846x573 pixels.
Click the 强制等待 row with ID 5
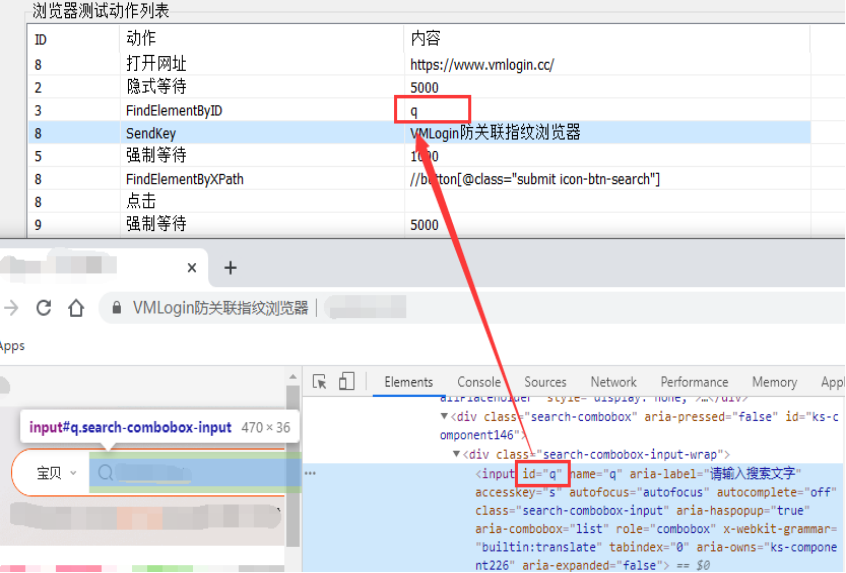419,155
